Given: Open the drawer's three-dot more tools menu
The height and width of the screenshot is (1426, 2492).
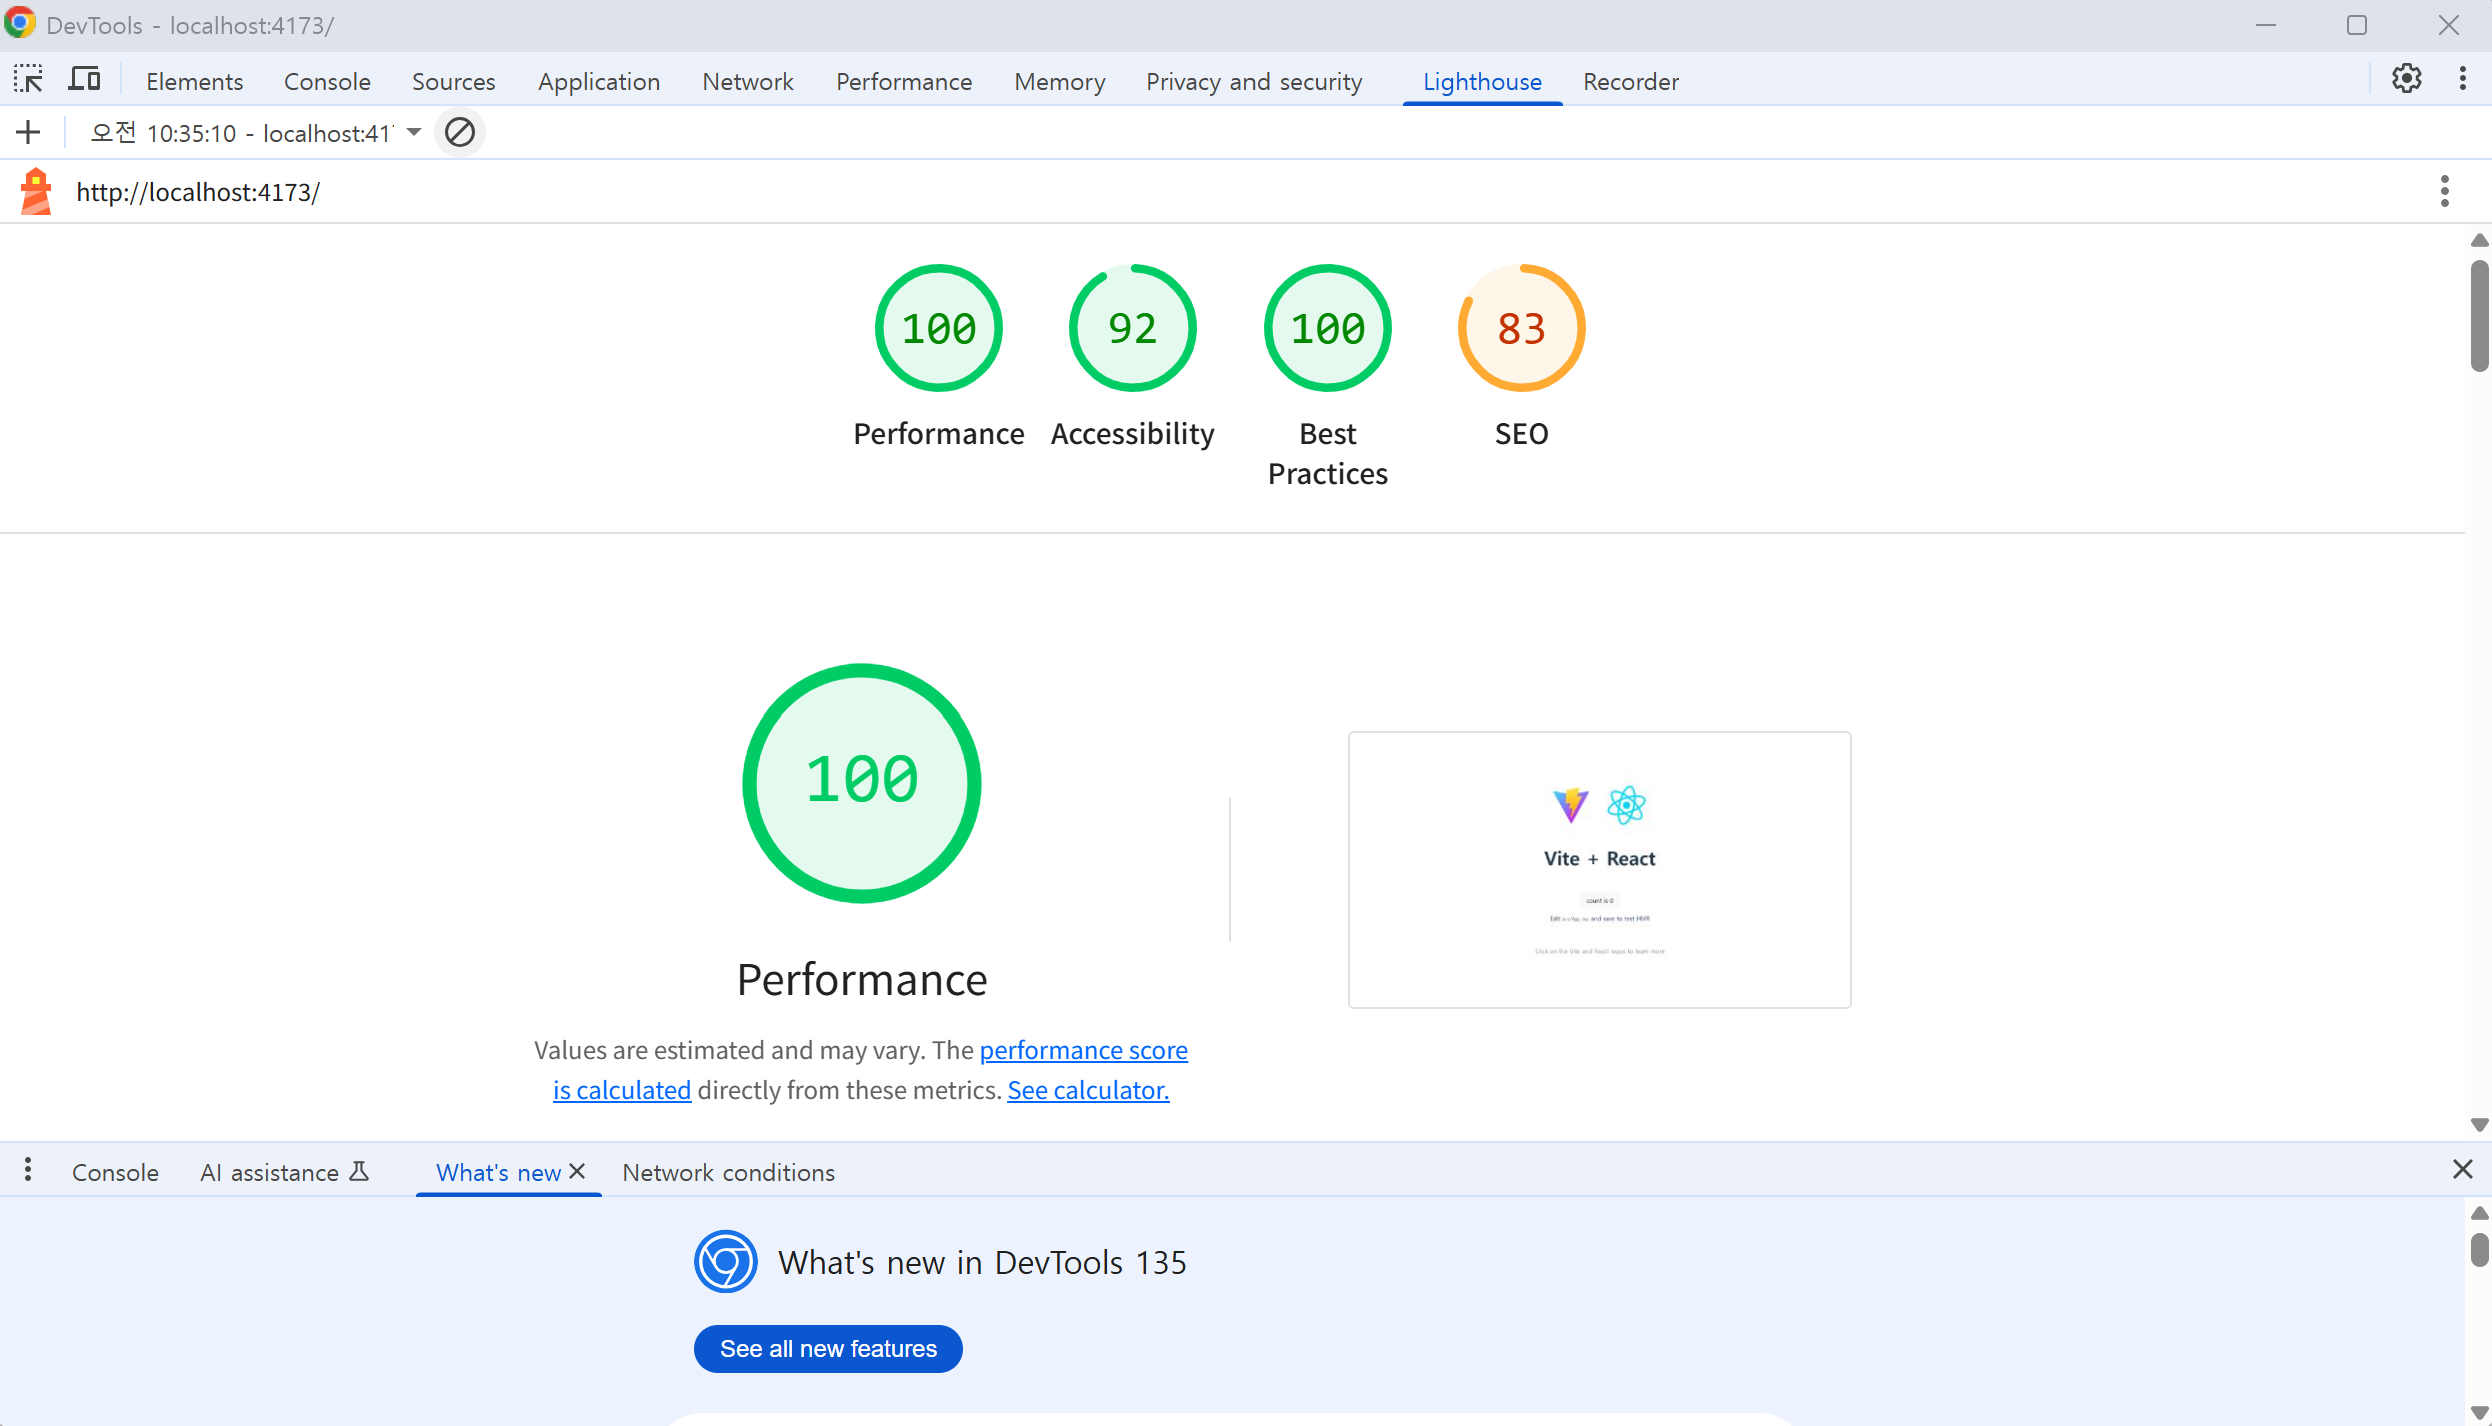Looking at the screenshot, I should tap(28, 1170).
